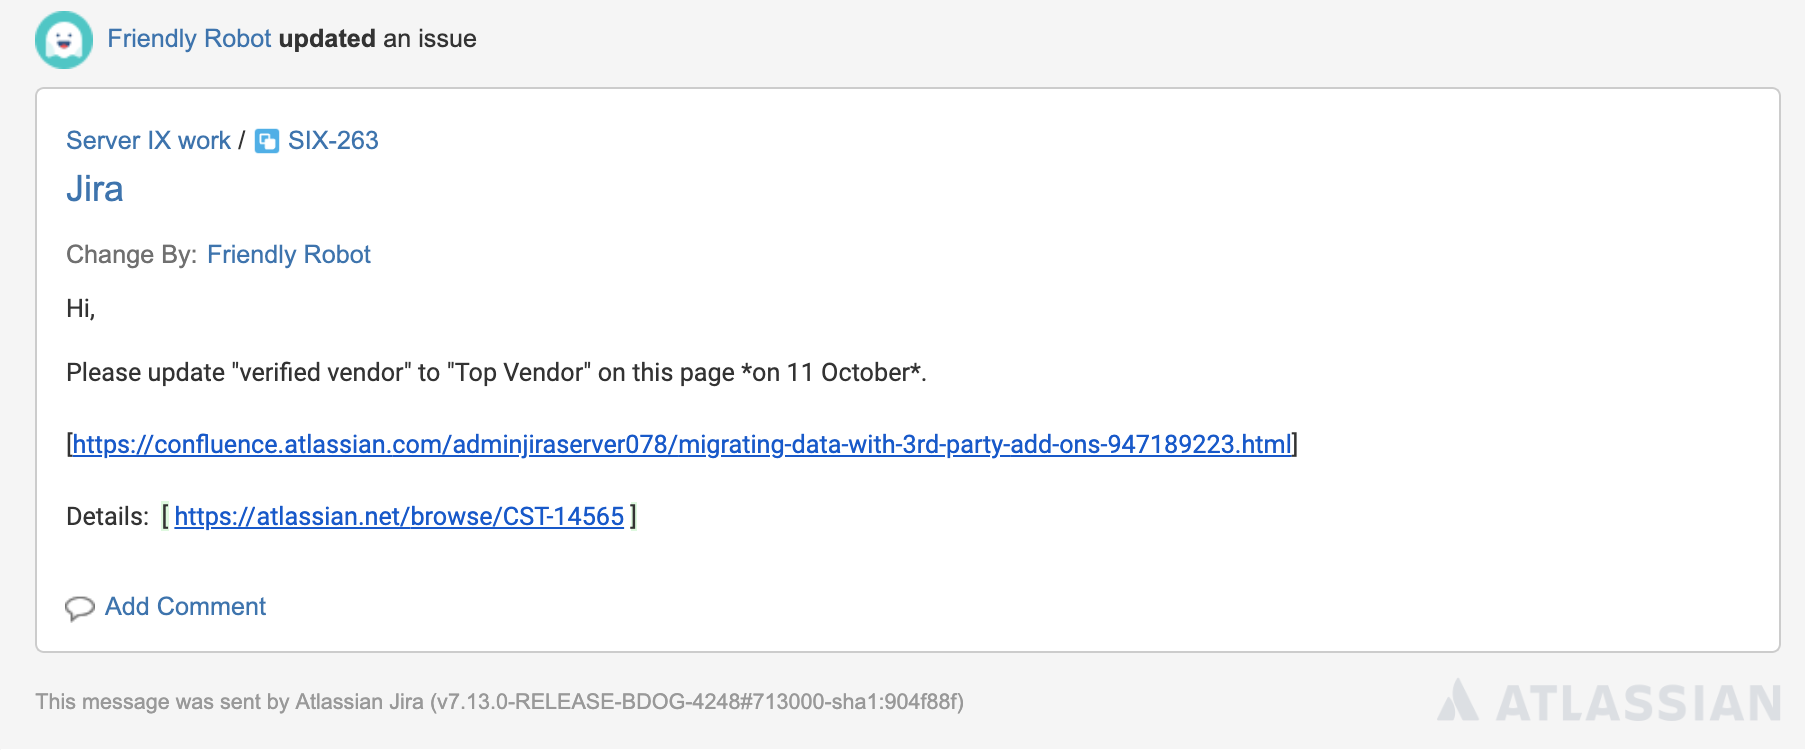This screenshot has width=1805, height=750.
Task: Open the Server IX work project link
Action: pyautogui.click(x=148, y=141)
